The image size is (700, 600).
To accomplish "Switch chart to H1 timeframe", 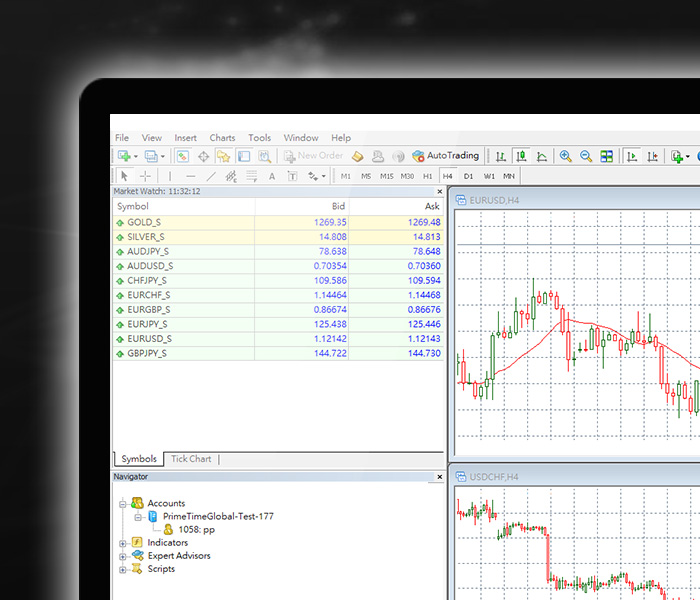I will (427, 176).
